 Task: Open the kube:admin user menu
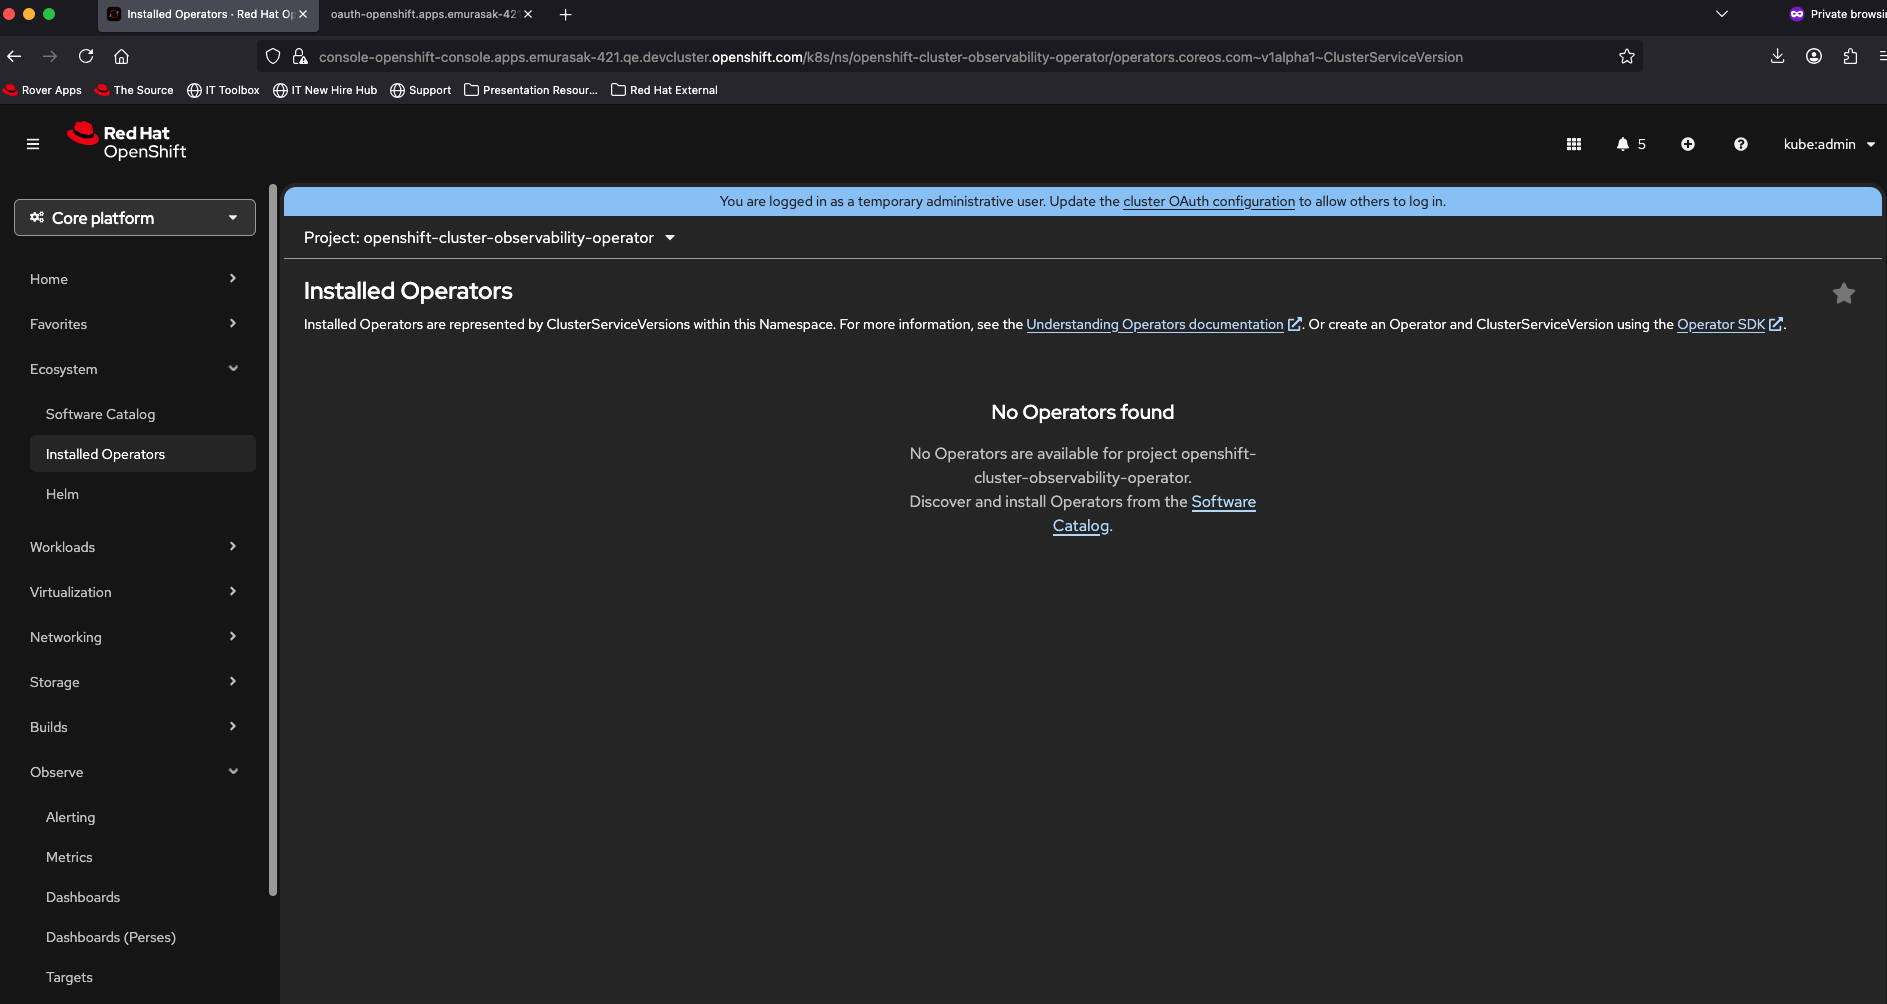coord(1829,144)
